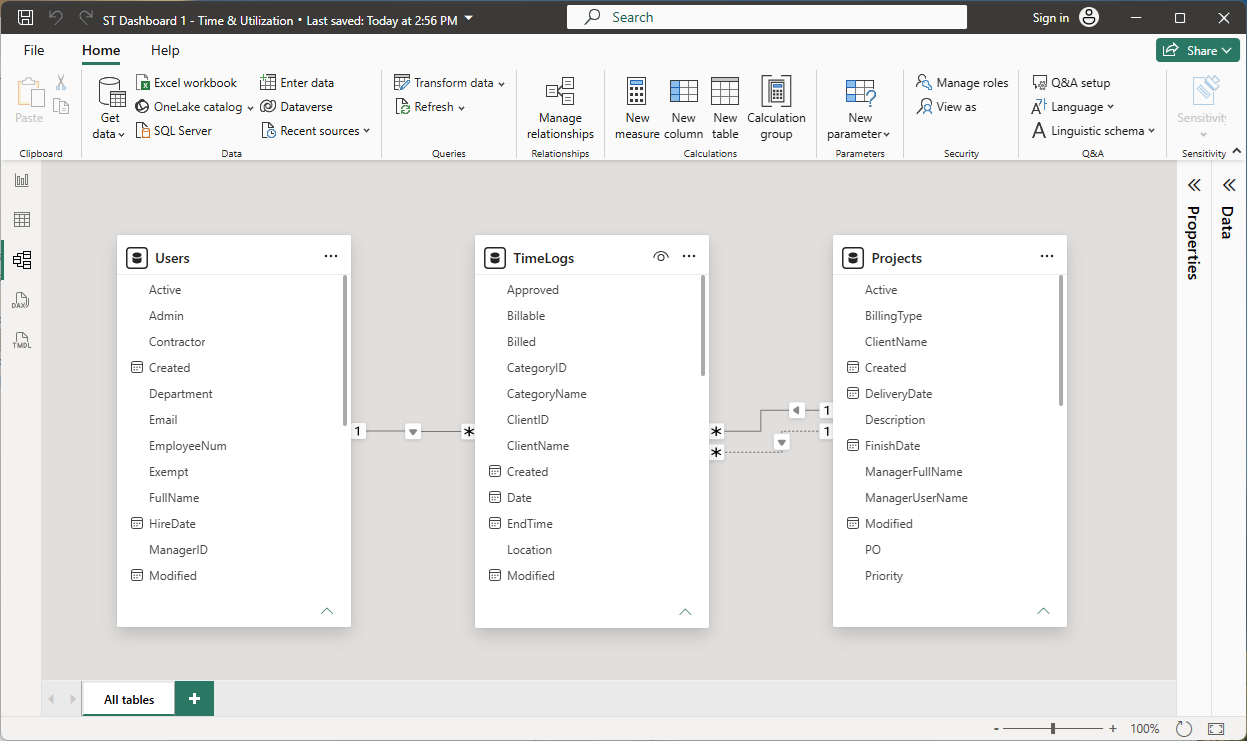Expand the Data pane
The width and height of the screenshot is (1247, 741).
tap(1228, 185)
